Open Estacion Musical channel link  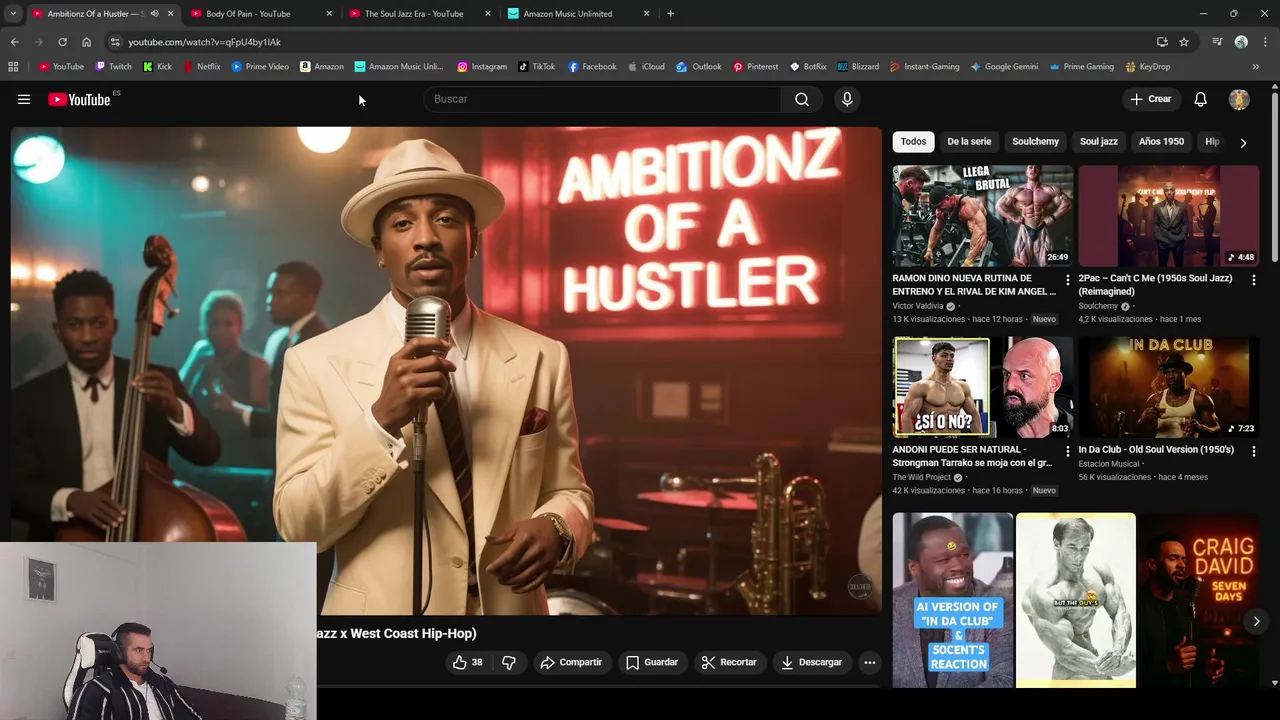click(1109, 463)
